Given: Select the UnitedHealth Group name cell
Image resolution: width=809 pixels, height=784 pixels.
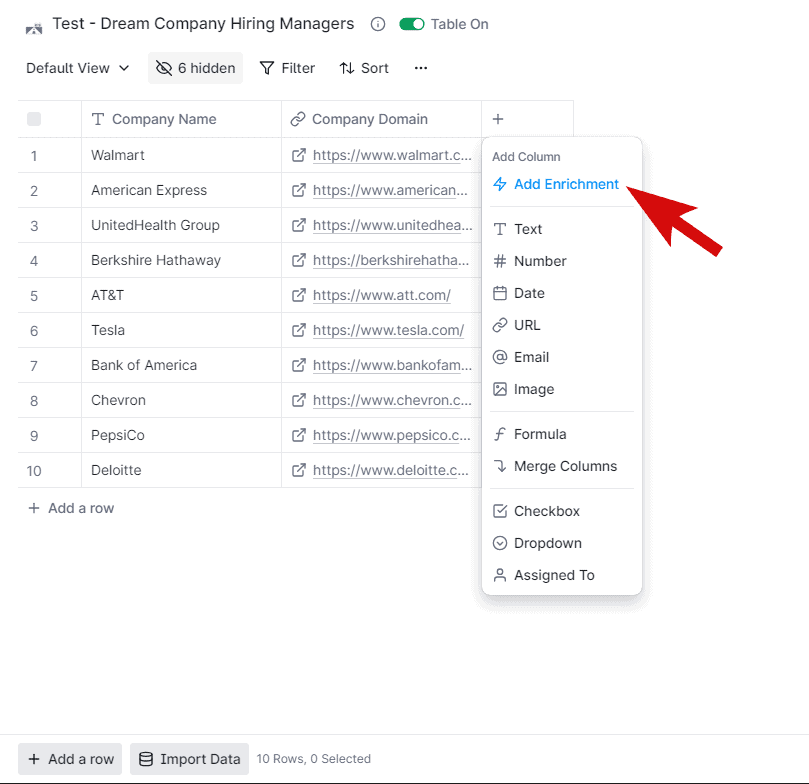Looking at the screenshot, I should pyautogui.click(x=181, y=225).
